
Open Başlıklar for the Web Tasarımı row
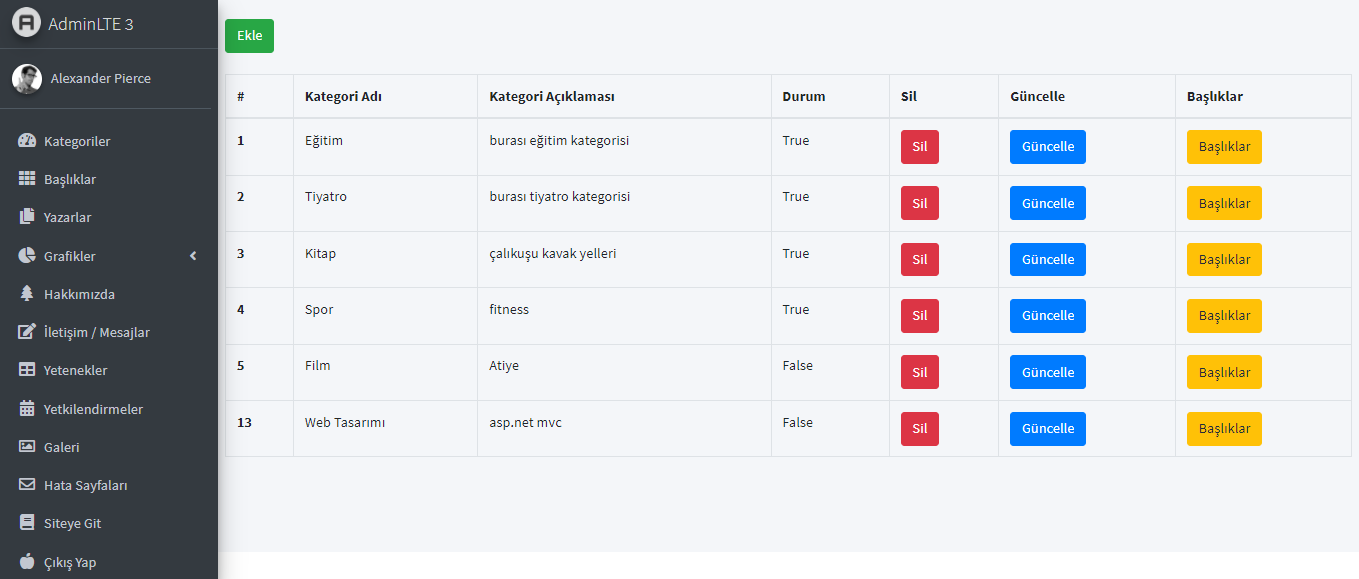(1224, 428)
